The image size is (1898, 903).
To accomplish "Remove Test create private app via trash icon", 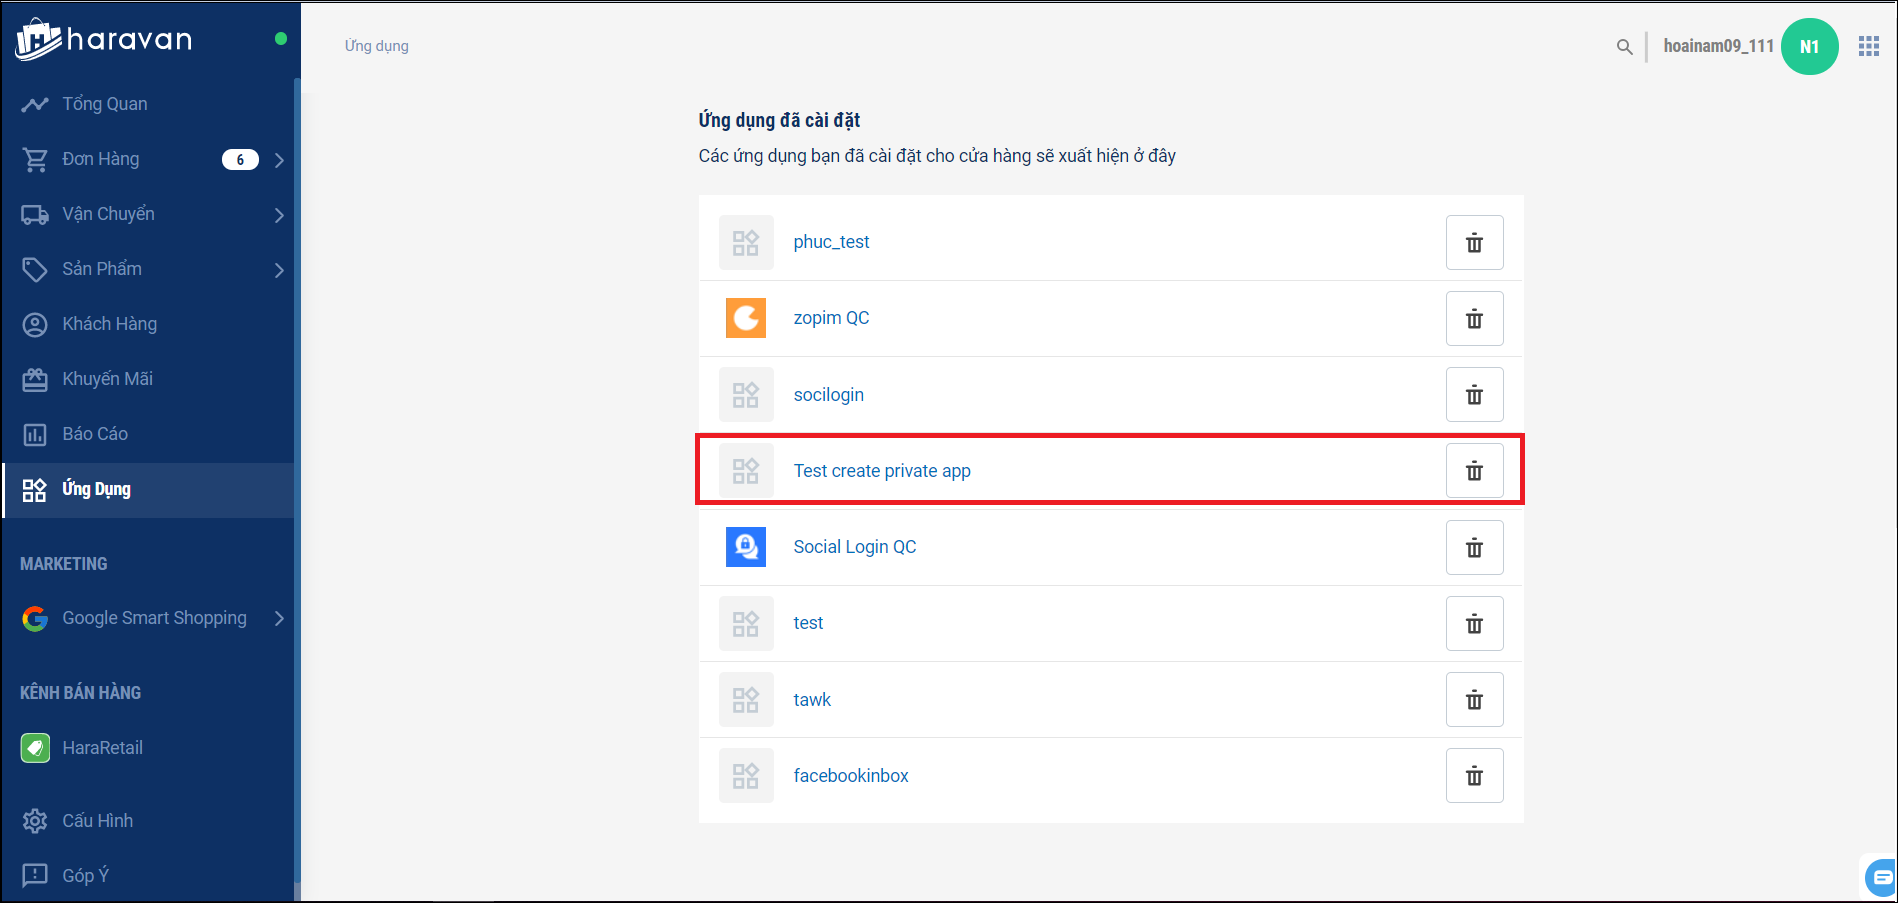I will 1474,471.
